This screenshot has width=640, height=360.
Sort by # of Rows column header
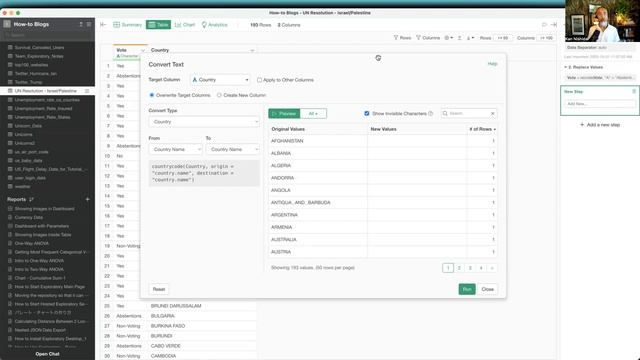[x=482, y=129]
